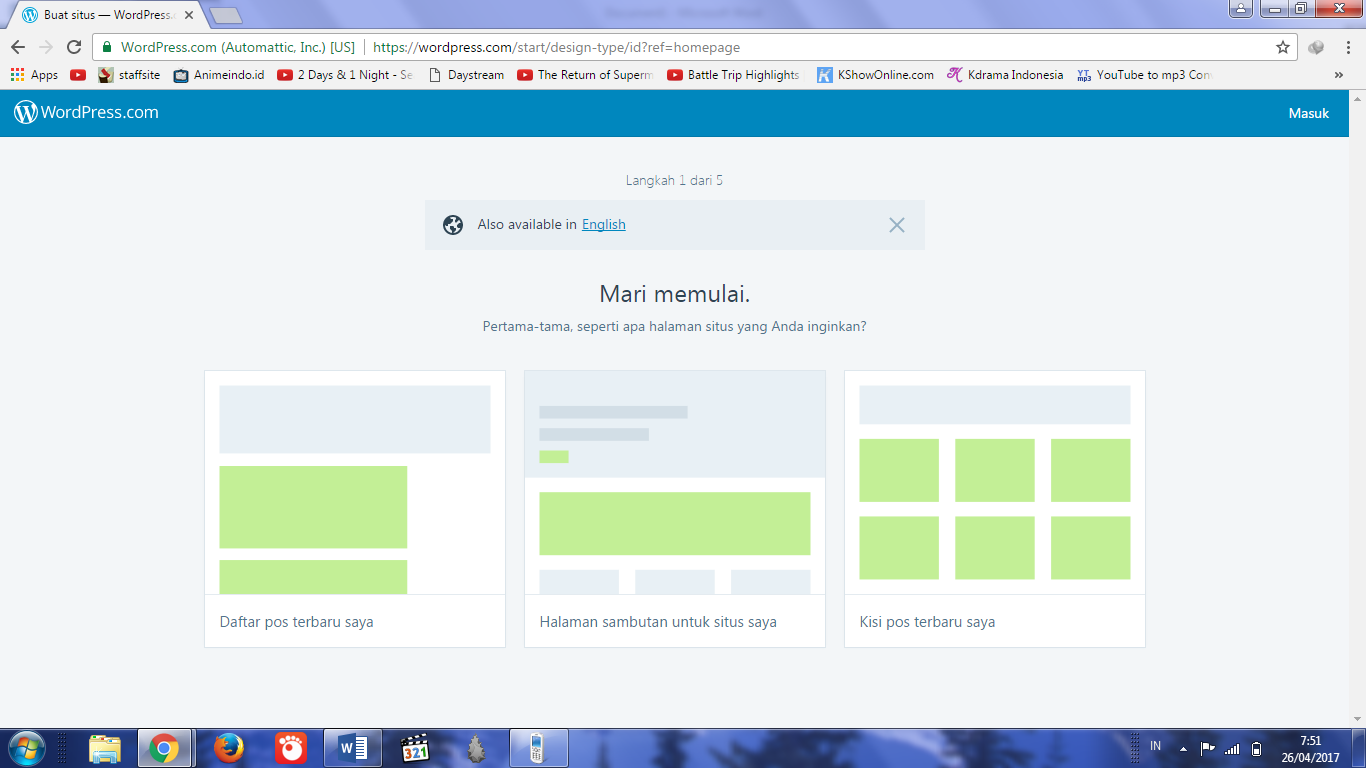Choose Kisi pos terbaru saya layout
The height and width of the screenshot is (768, 1366).
point(995,509)
